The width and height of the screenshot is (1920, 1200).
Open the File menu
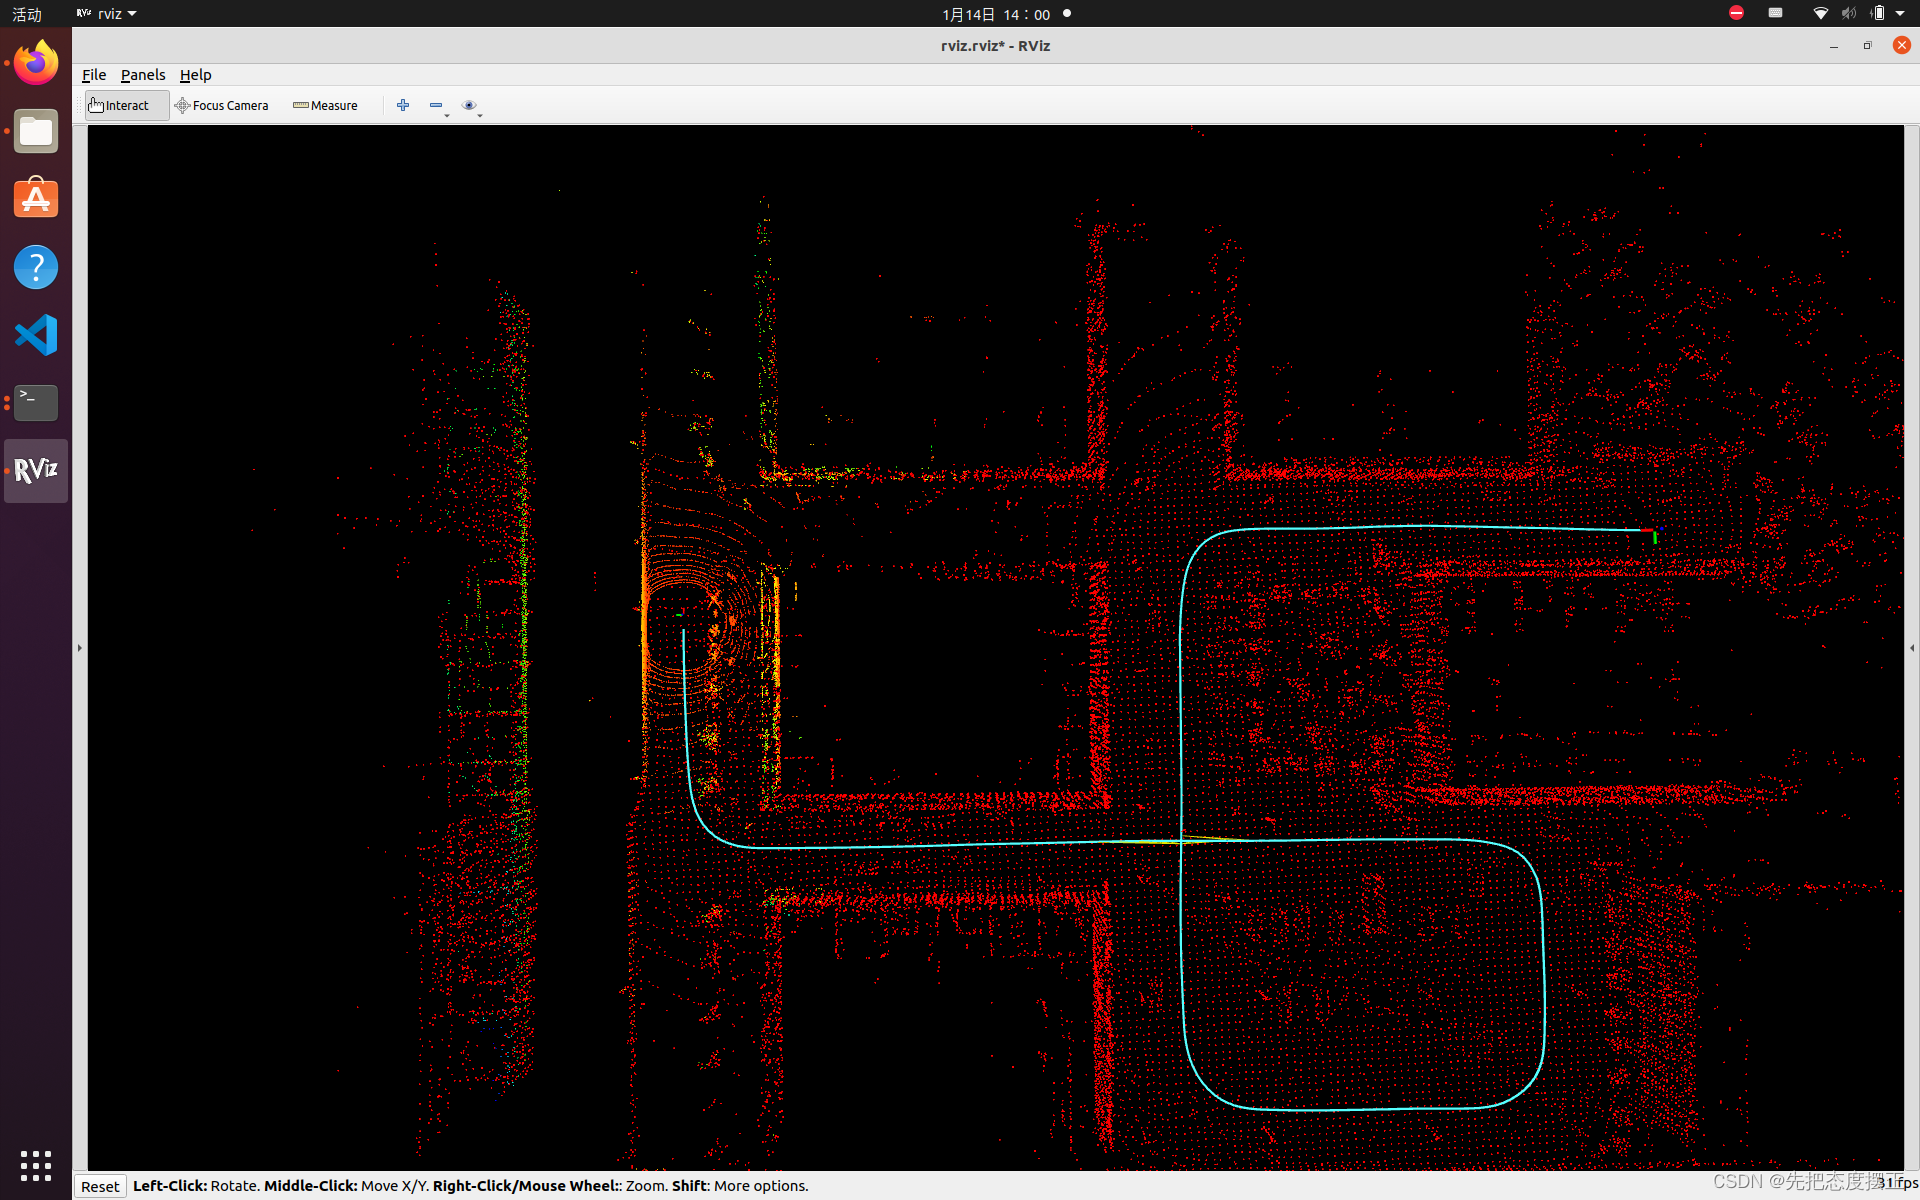point(94,75)
